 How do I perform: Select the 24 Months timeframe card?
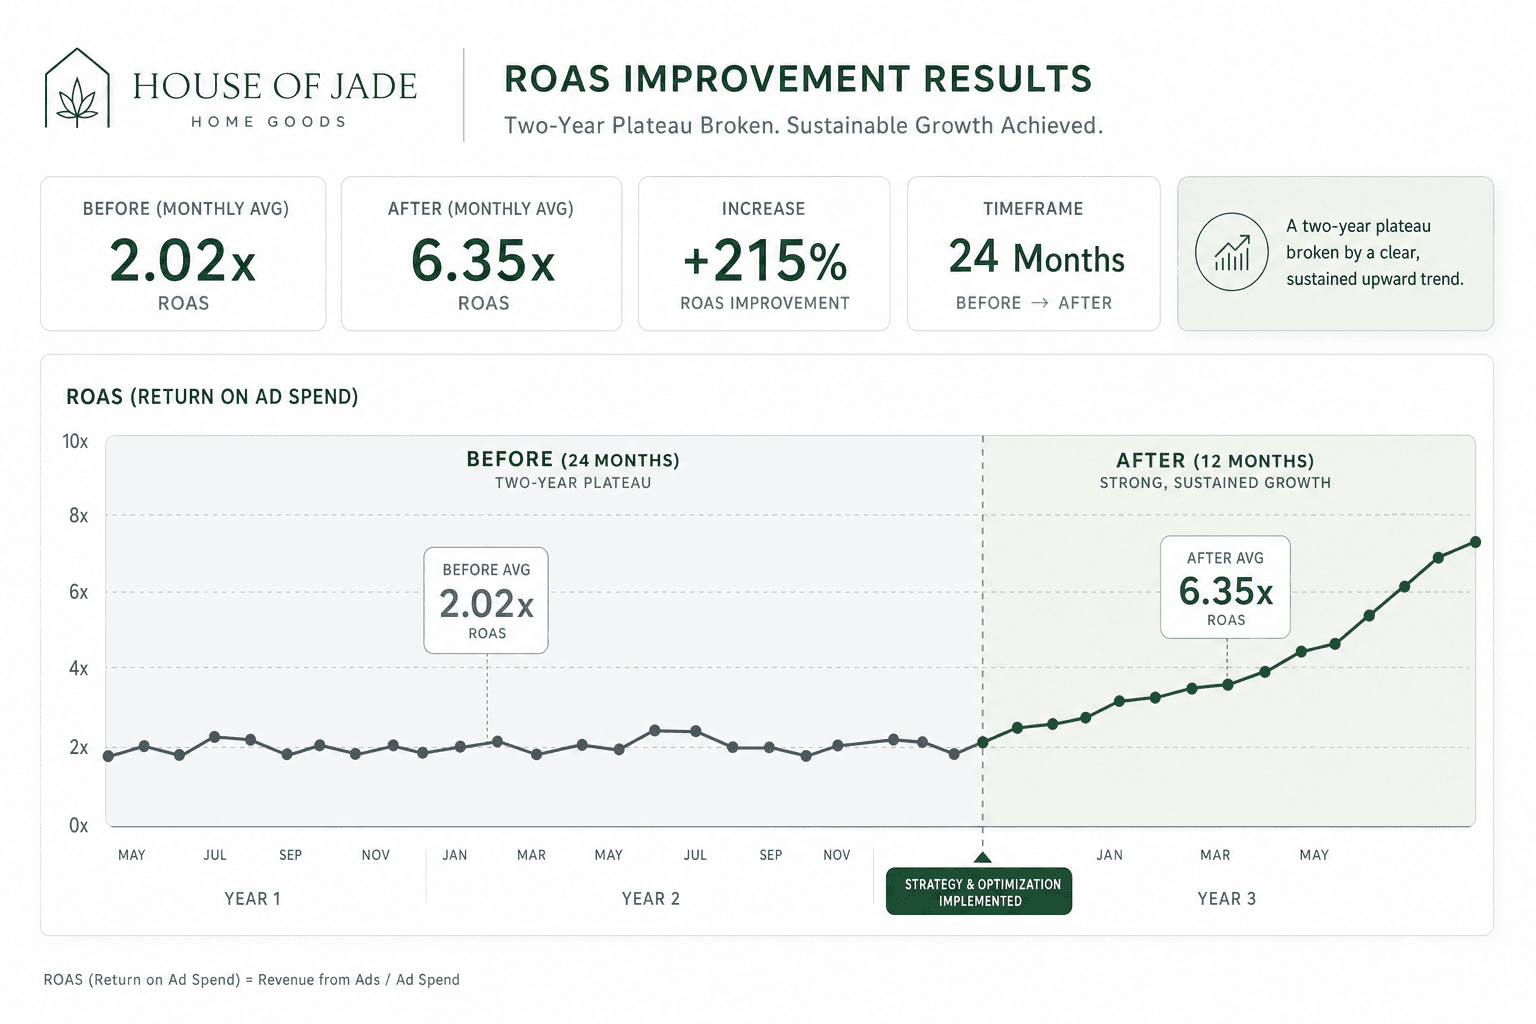point(1033,254)
